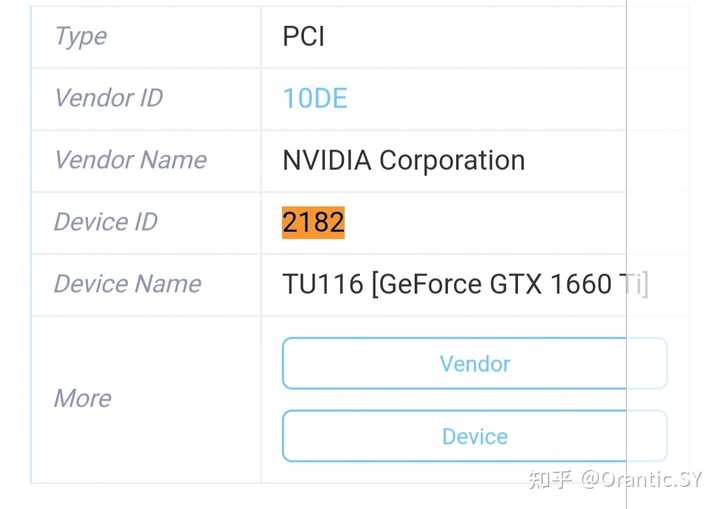Open the Vendor details button
Image resolution: width=720 pixels, height=509 pixels.
(x=474, y=363)
